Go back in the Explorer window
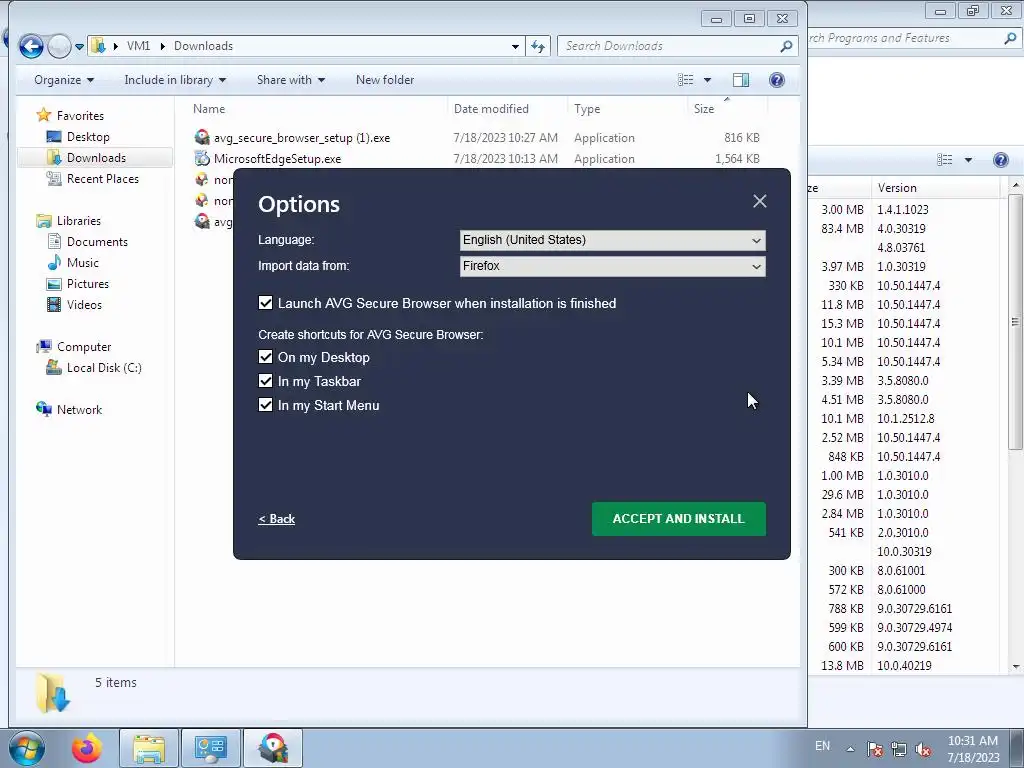The height and width of the screenshot is (768, 1024). (x=31, y=46)
